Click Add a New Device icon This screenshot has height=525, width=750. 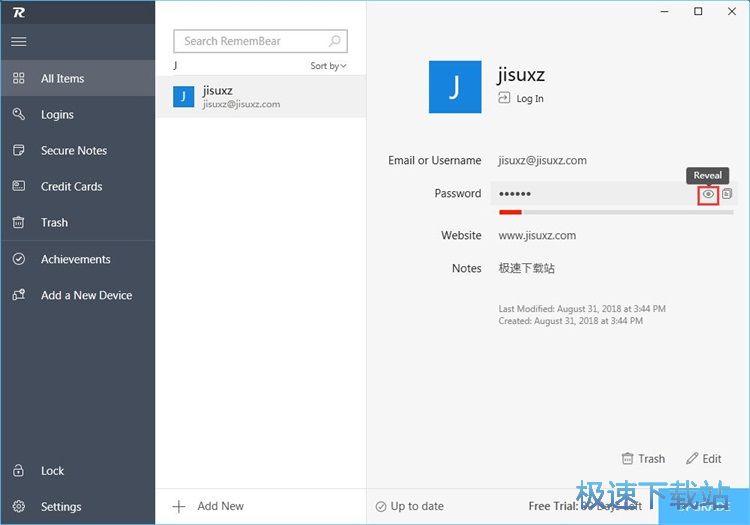pyautogui.click(x=19, y=295)
